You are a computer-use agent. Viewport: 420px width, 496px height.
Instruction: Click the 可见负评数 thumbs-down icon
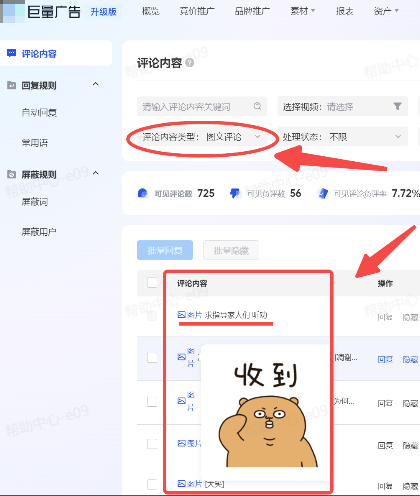tap(235, 193)
